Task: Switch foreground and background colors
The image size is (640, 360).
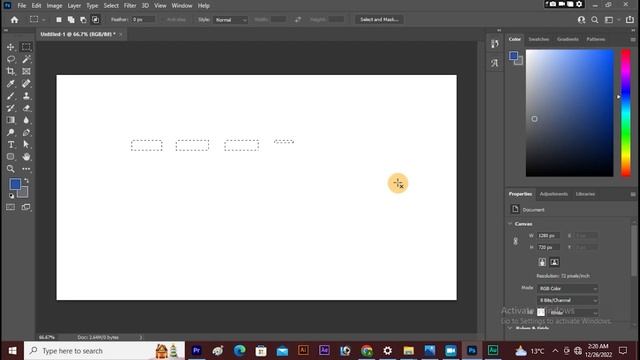Action: pyautogui.click(x=27, y=181)
